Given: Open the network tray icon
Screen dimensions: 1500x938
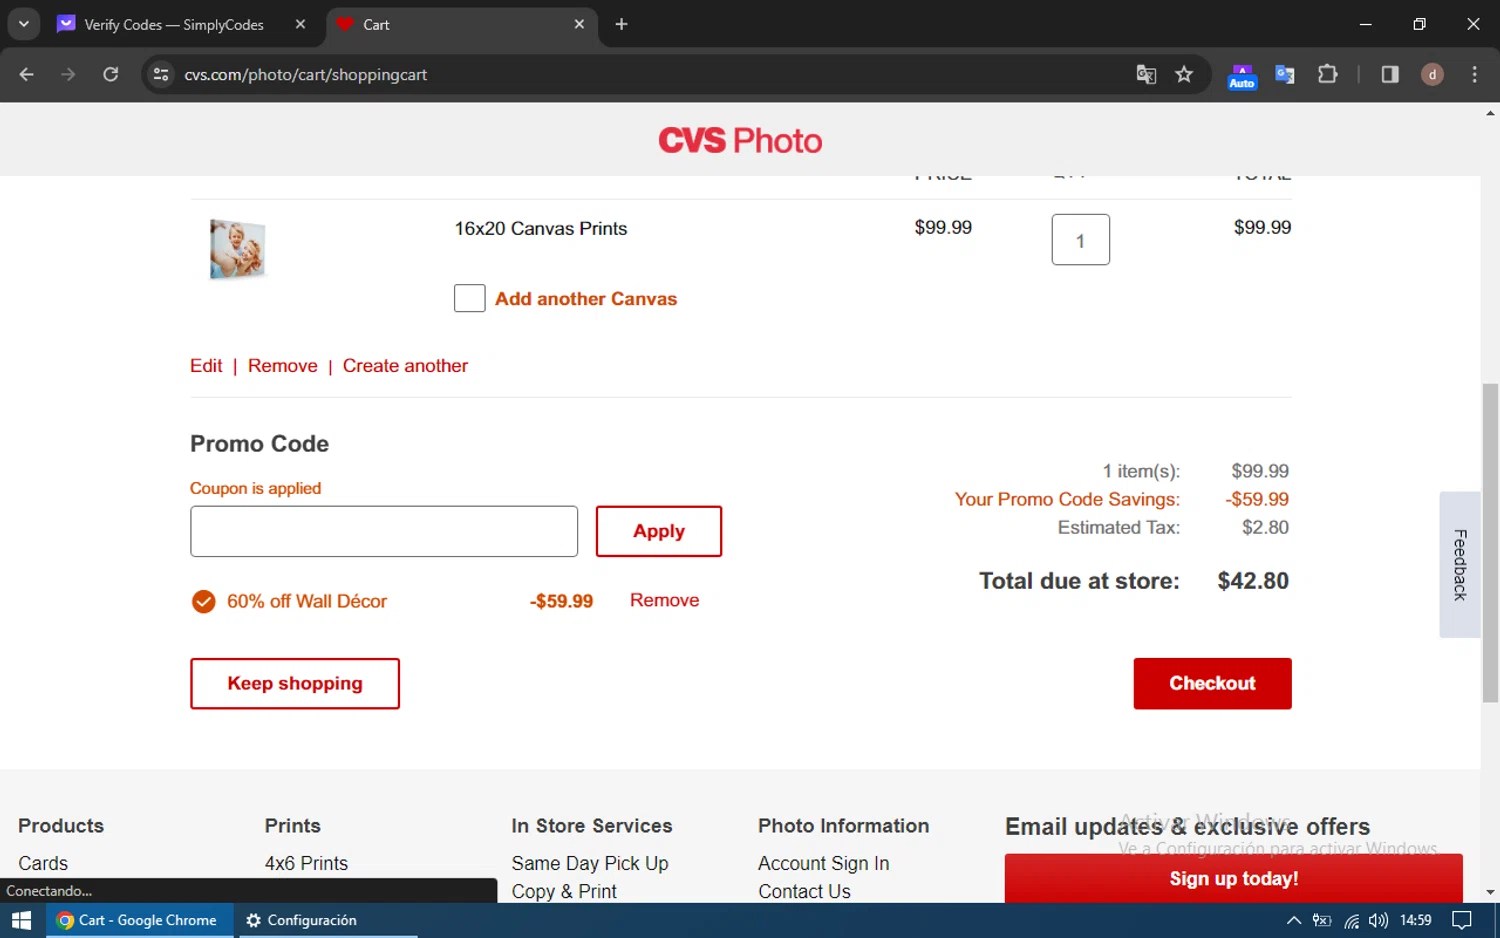Looking at the screenshot, I should (x=1351, y=920).
